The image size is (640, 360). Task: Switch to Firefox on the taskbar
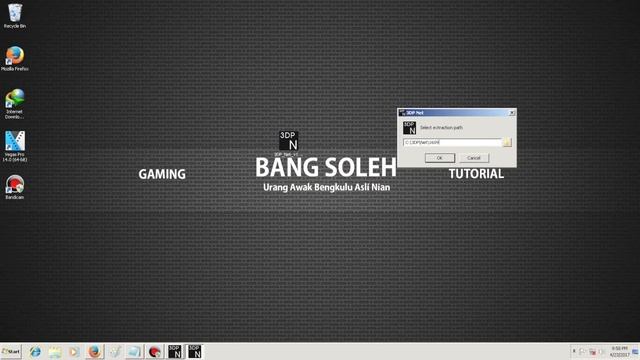click(x=94, y=351)
